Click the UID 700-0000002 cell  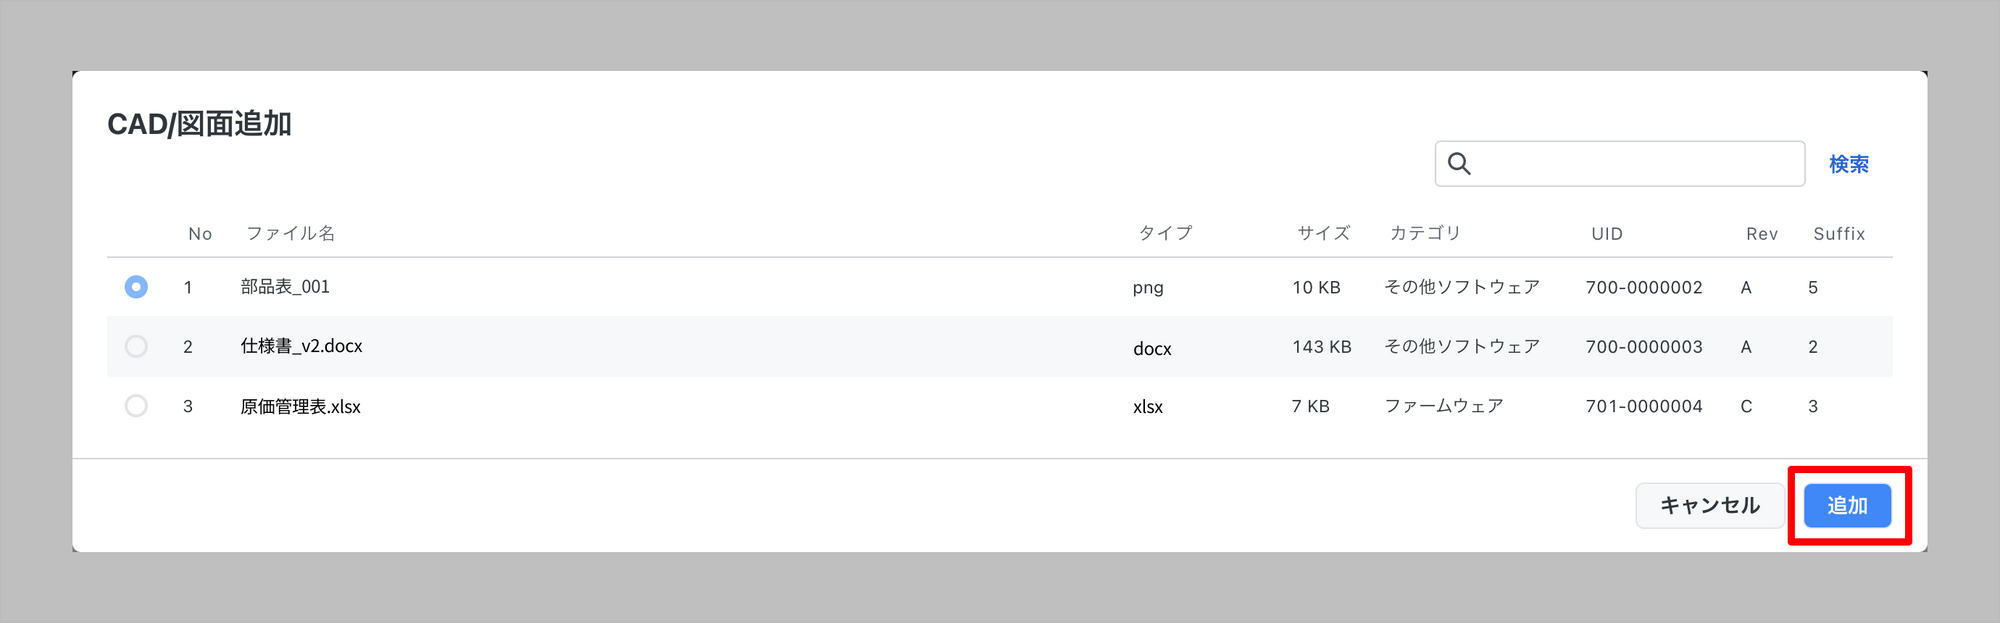1644,288
